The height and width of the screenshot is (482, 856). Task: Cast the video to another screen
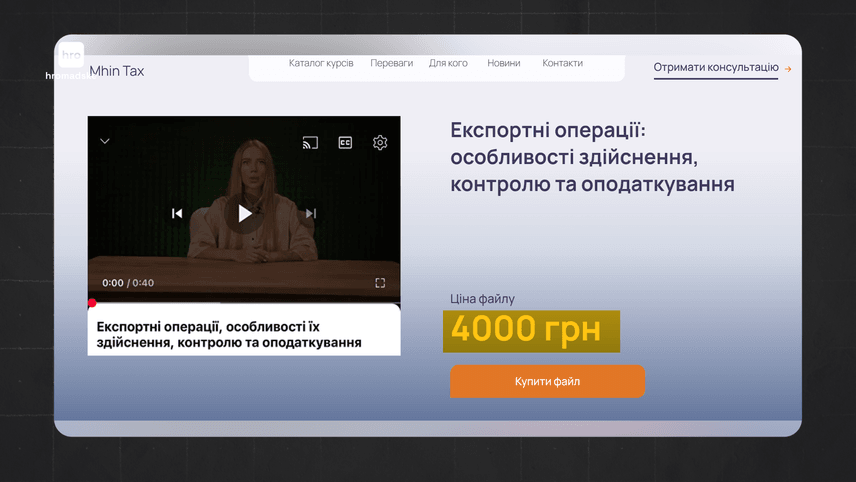(310, 143)
